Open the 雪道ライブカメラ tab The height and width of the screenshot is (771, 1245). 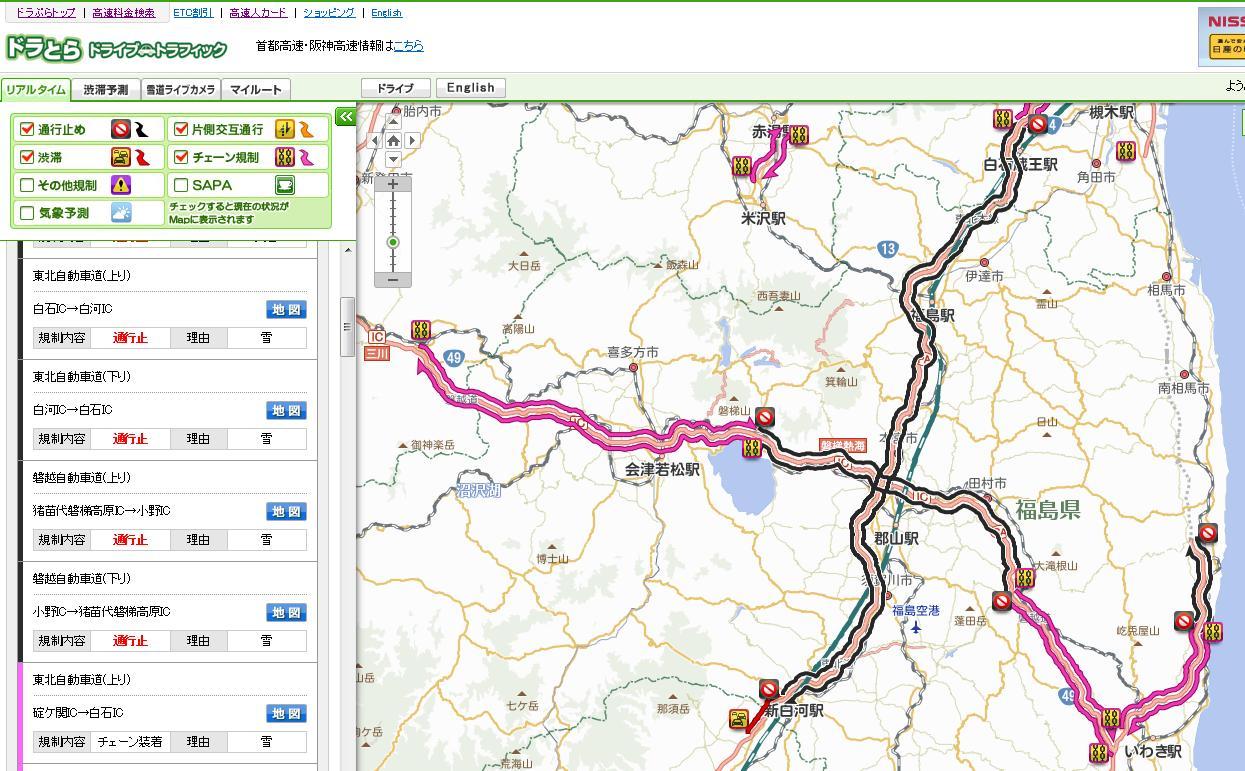(180, 89)
